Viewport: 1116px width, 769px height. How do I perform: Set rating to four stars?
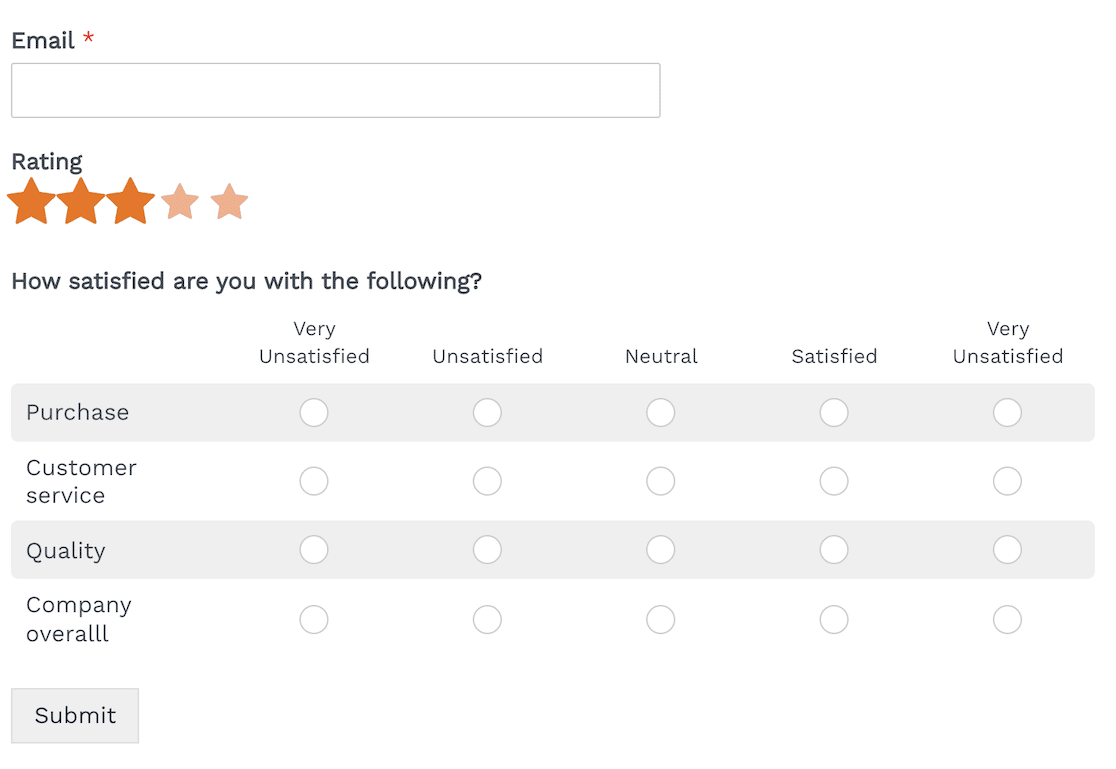coord(180,202)
